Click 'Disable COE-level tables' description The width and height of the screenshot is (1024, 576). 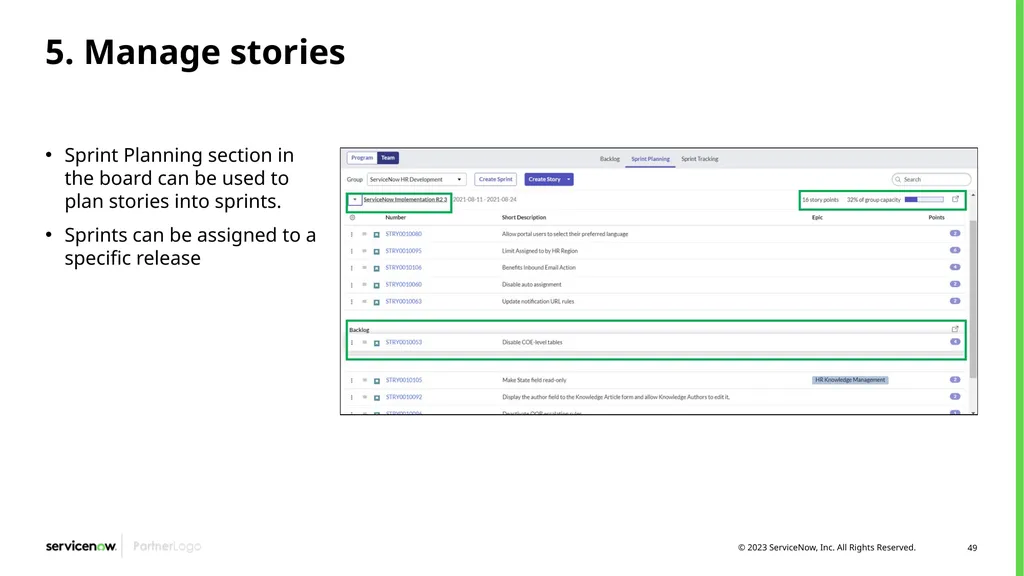[532, 342]
